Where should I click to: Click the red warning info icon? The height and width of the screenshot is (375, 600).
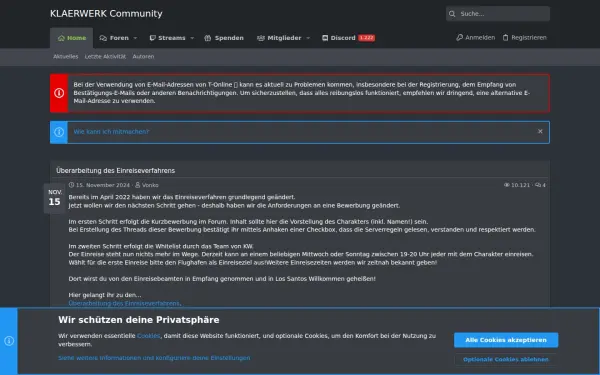[x=59, y=93]
